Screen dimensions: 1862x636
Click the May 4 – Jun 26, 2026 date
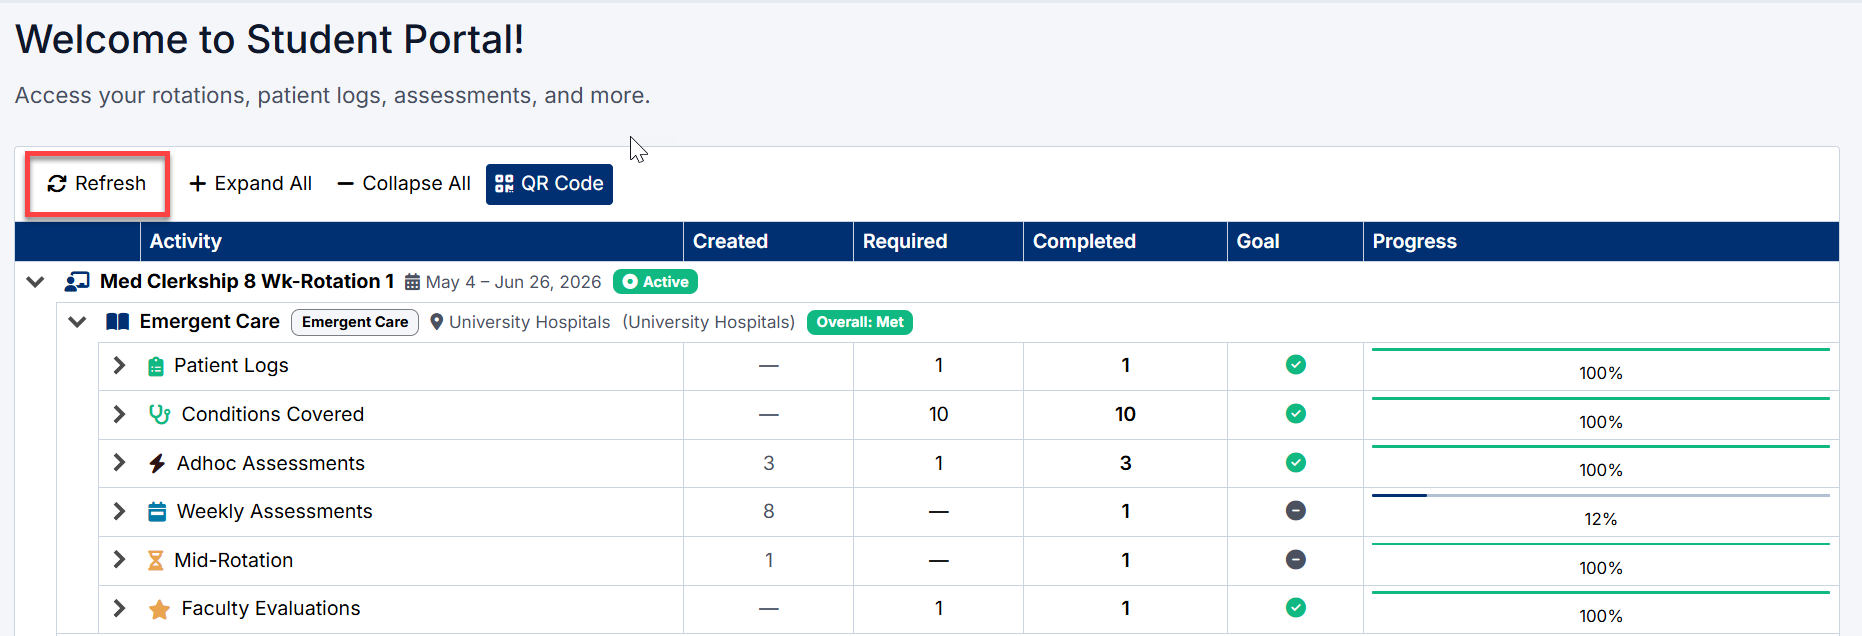point(514,282)
